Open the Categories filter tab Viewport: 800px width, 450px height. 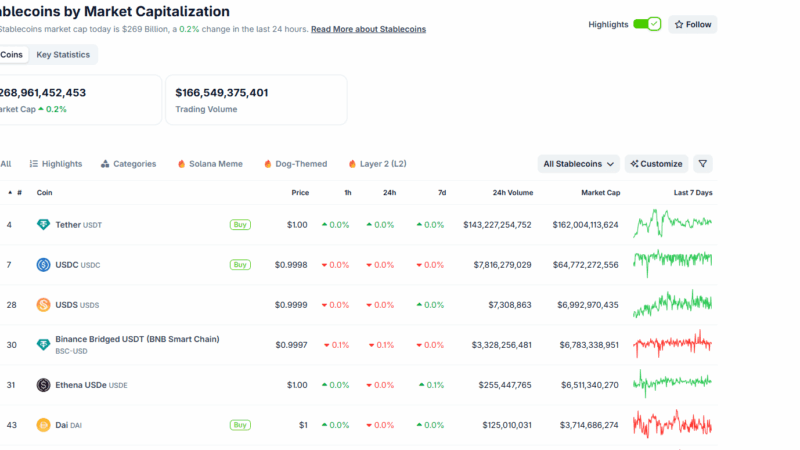pos(129,164)
